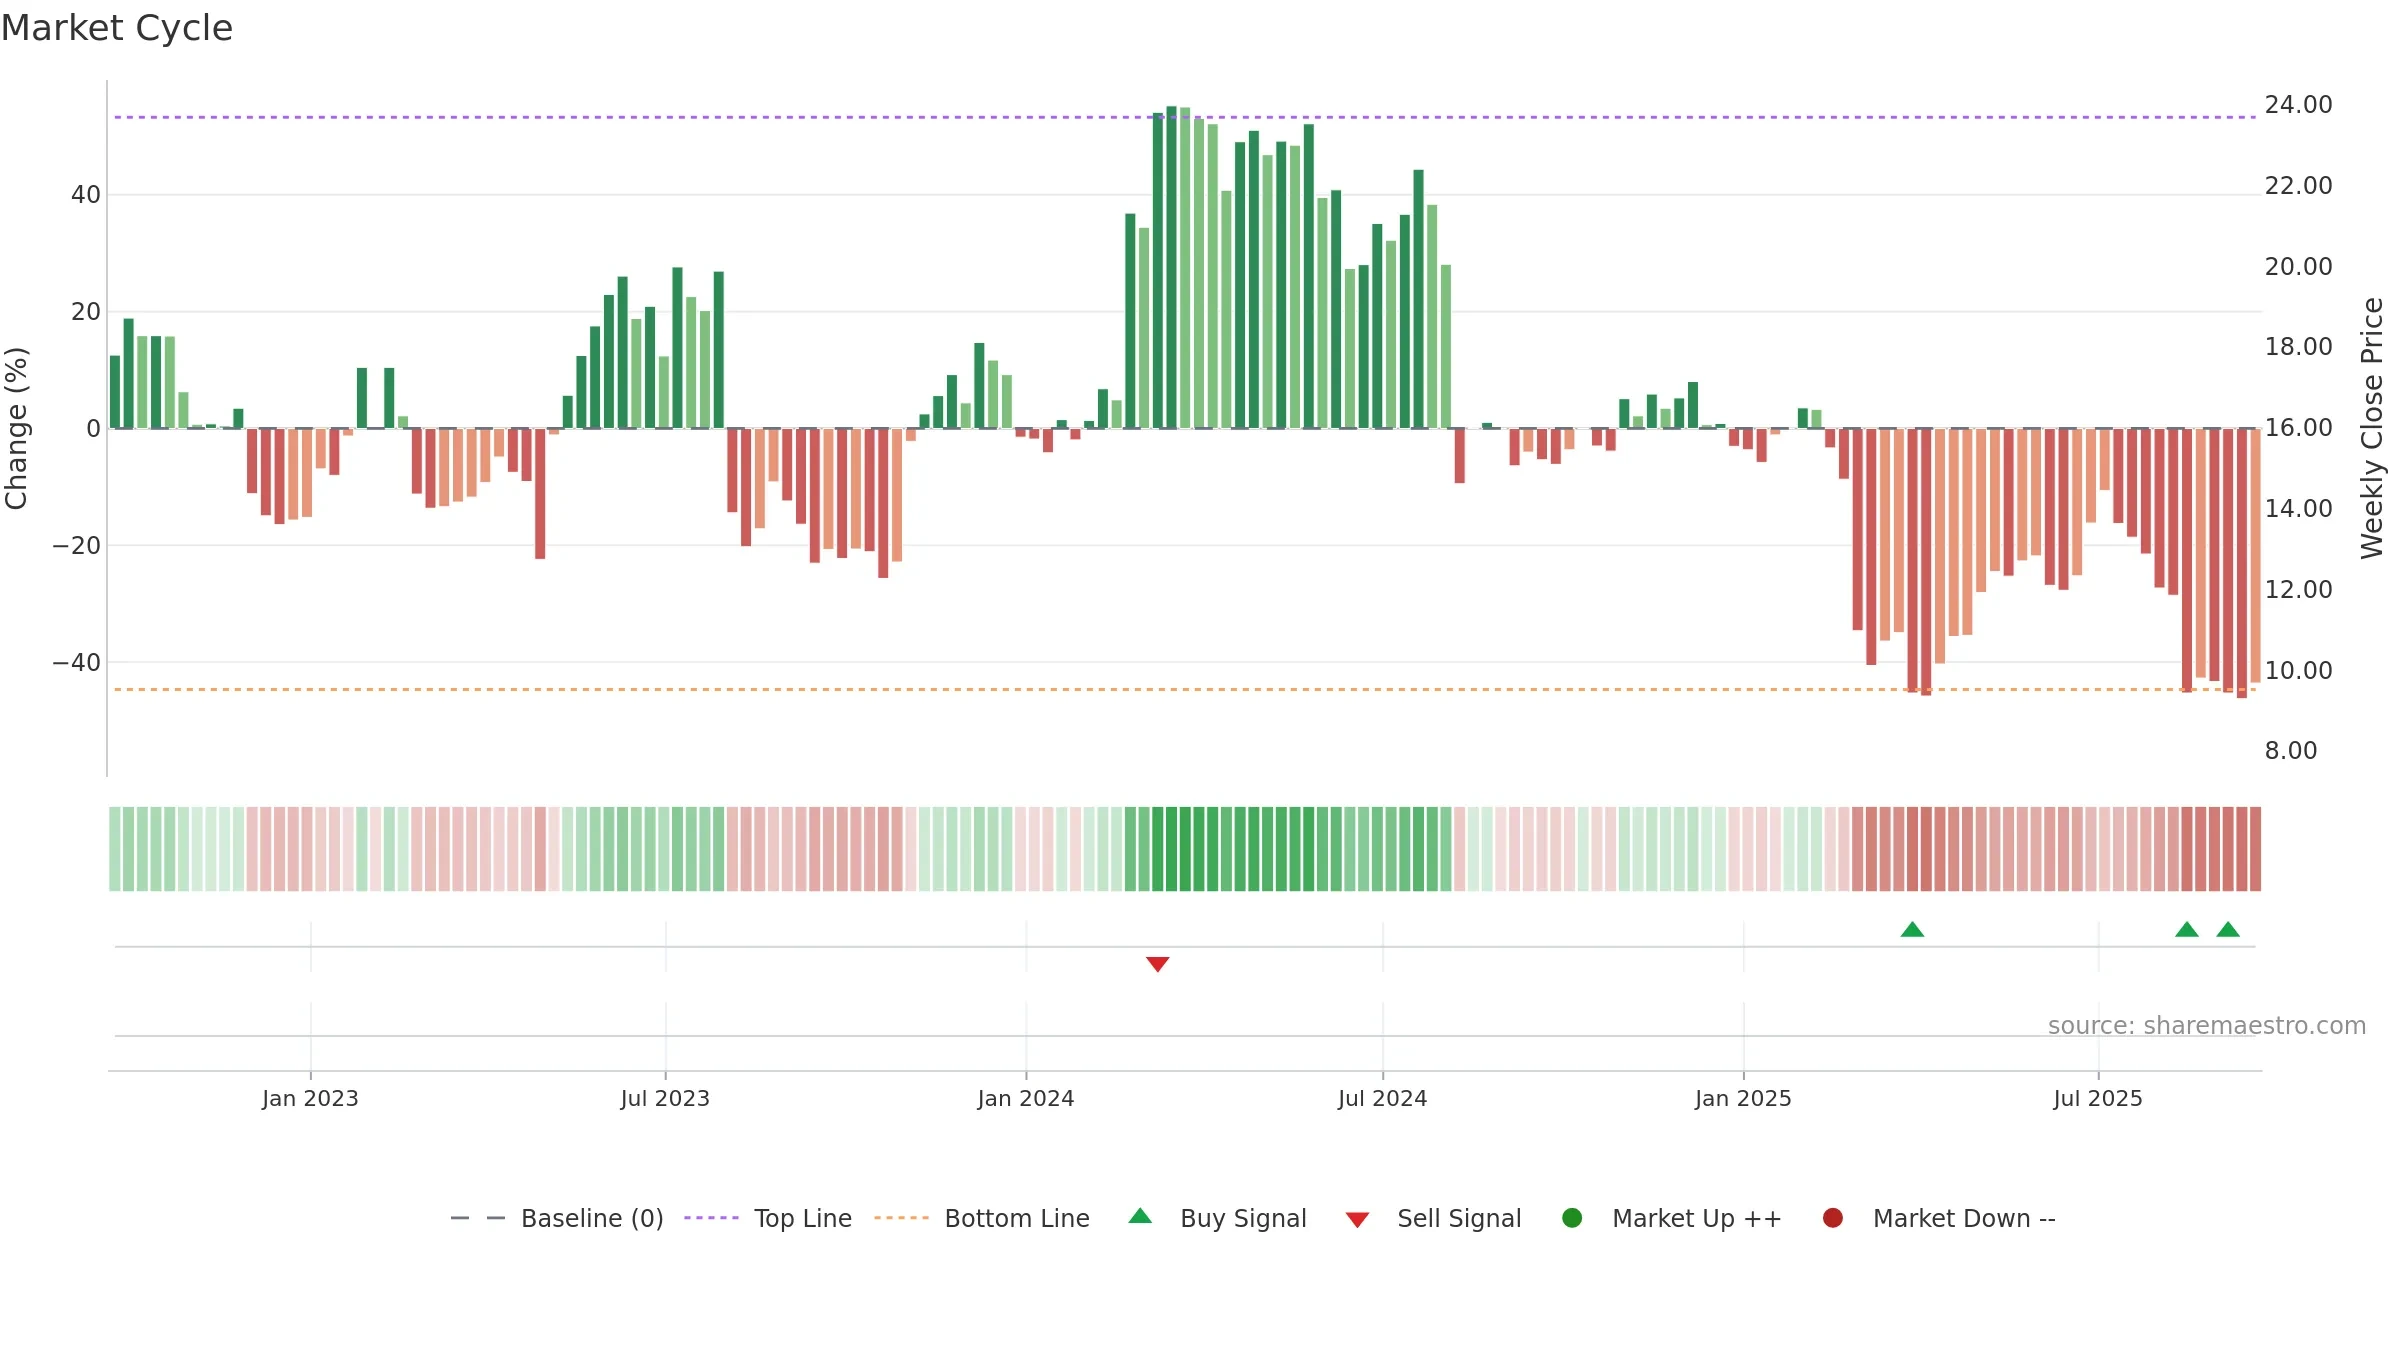The image size is (2400, 1350).
Task: Click the Jan 2024 x-axis label
Action: (1026, 1098)
